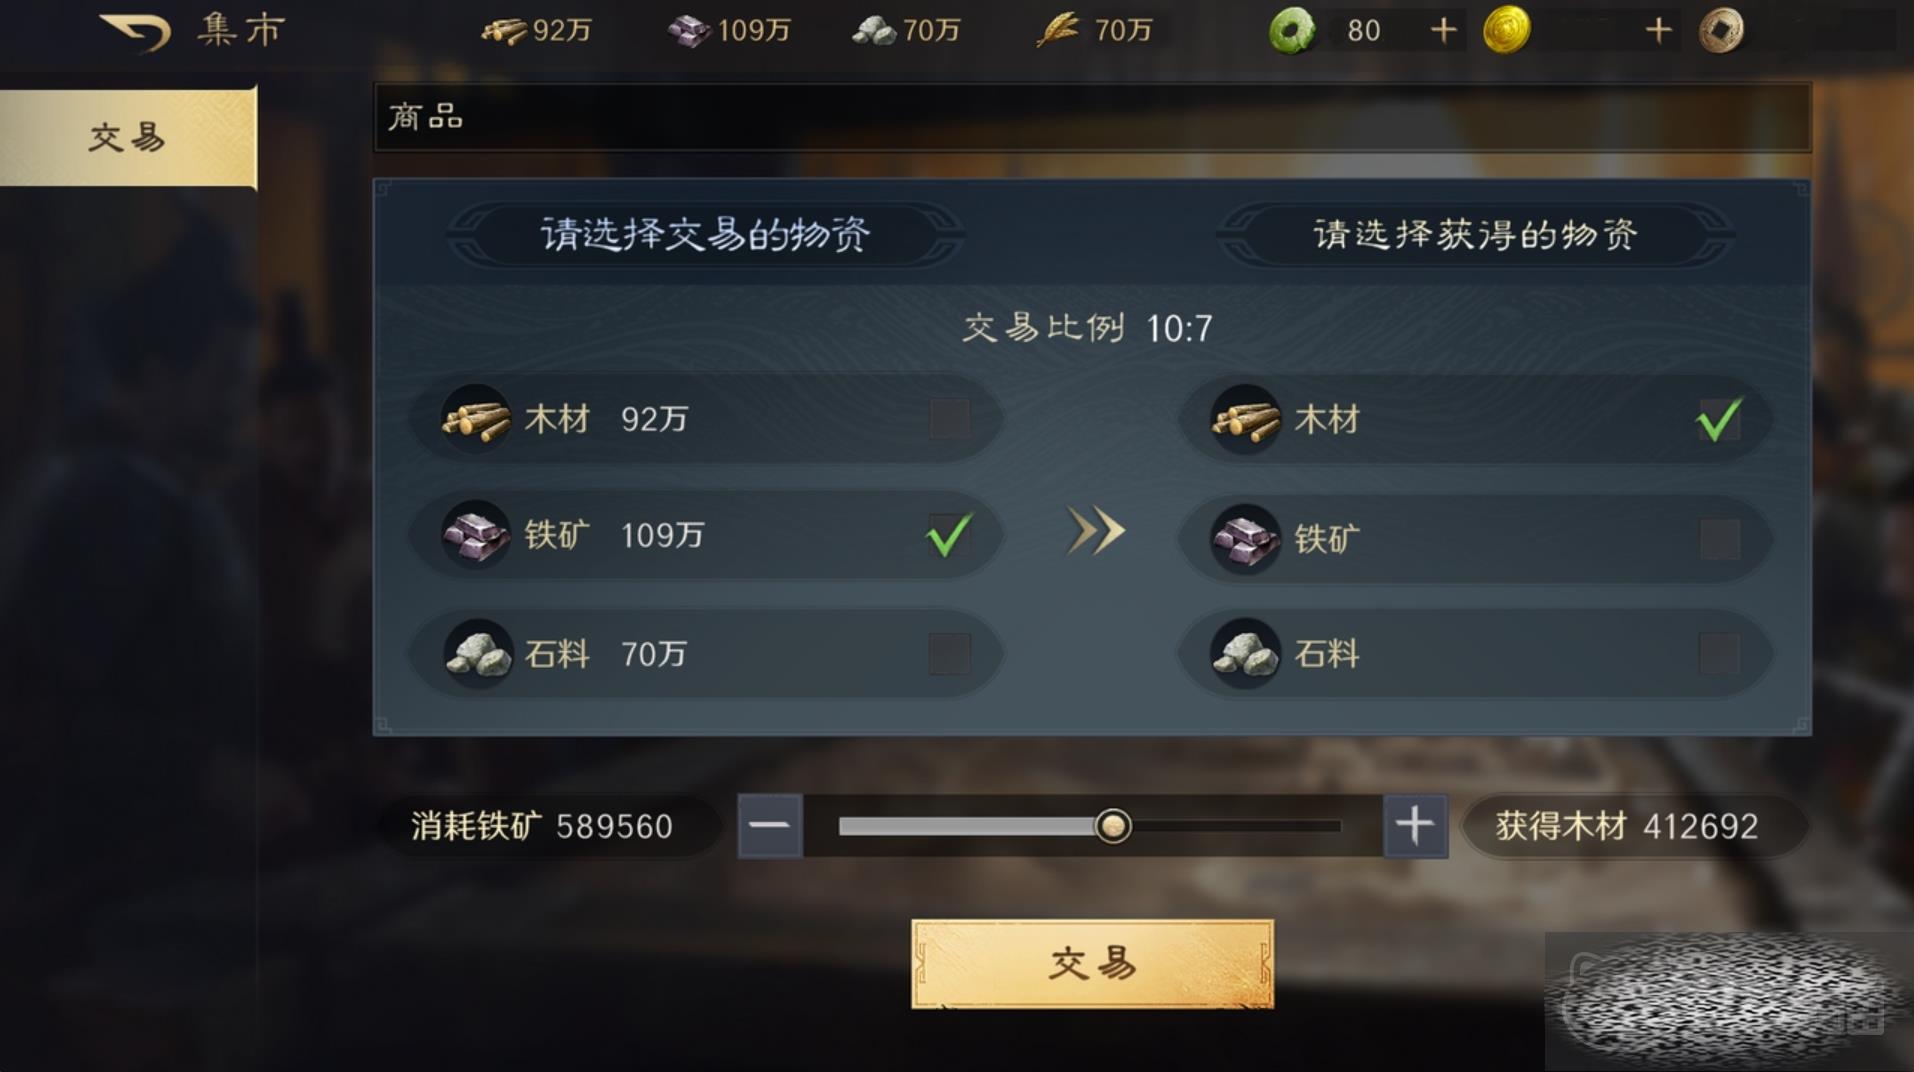Click the grain wheat icon in top bar
The width and height of the screenshot is (1914, 1072).
click(1057, 30)
